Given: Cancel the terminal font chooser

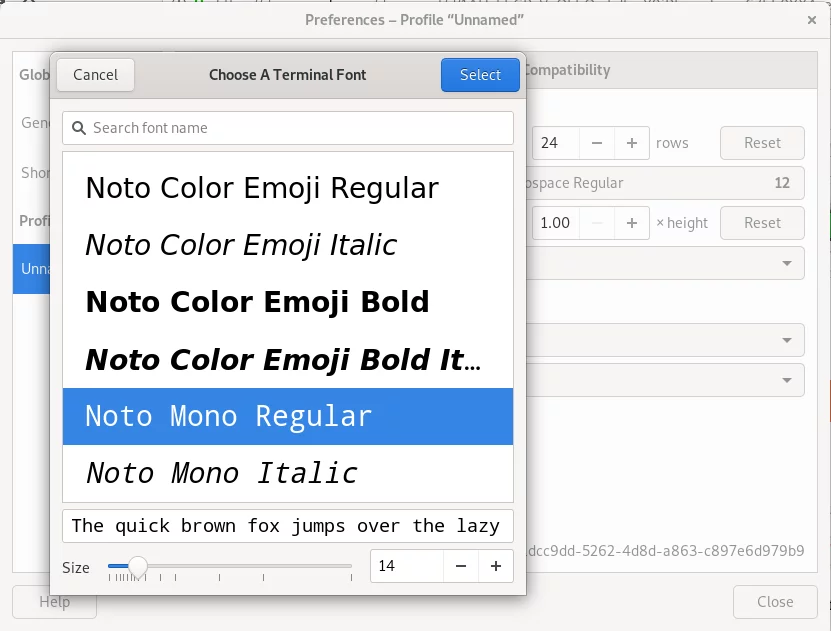Looking at the screenshot, I should pyautogui.click(x=95, y=75).
